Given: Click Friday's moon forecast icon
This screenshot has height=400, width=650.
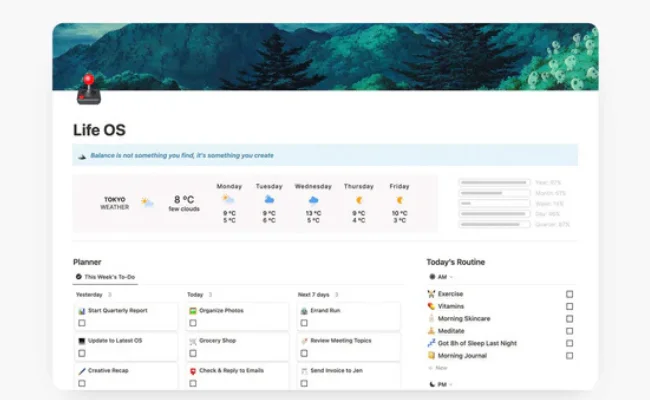Looking at the screenshot, I should (400, 200).
